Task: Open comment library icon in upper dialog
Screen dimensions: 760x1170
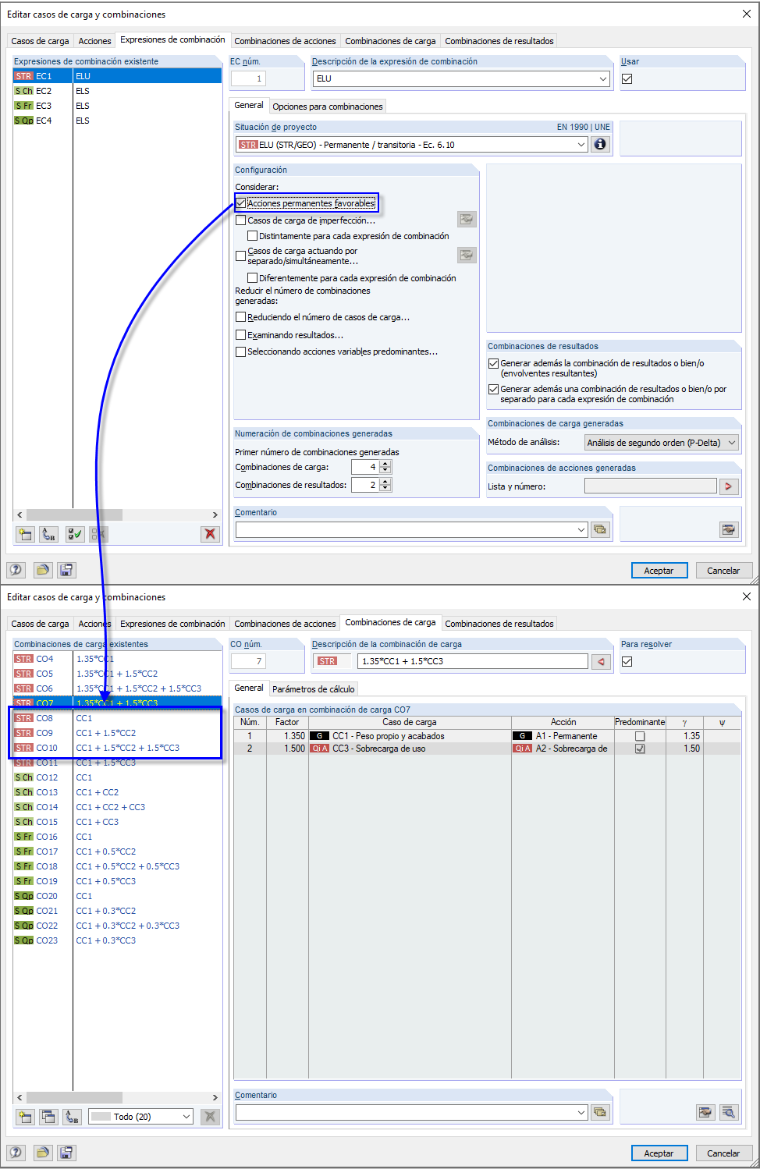Action: [x=600, y=530]
